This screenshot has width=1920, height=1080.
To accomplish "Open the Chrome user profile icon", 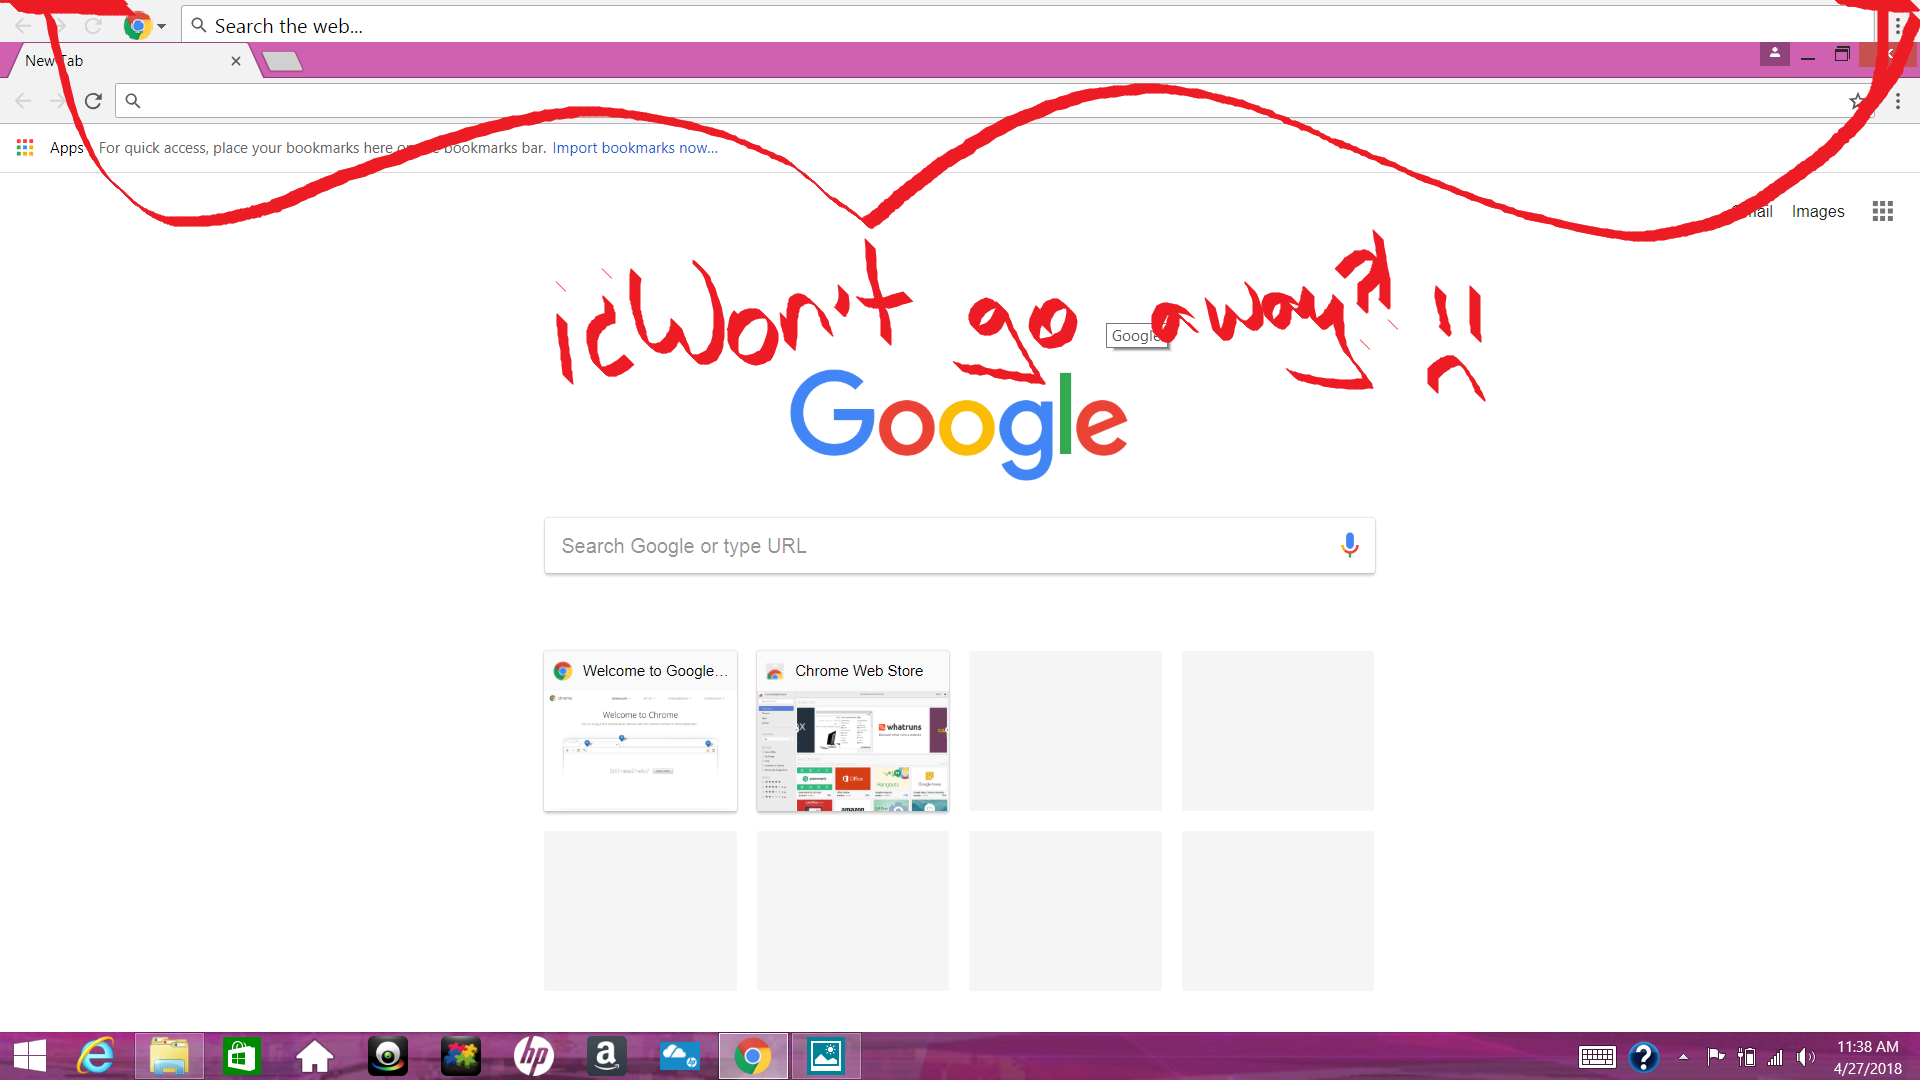I will [x=1774, y=54].
